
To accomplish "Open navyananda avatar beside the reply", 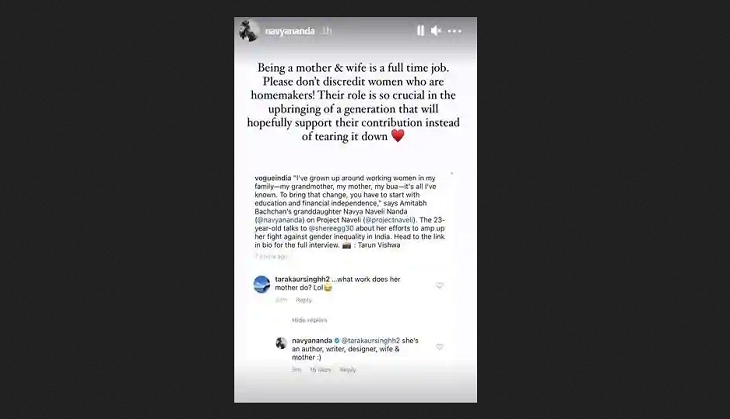I will point(281,343).
